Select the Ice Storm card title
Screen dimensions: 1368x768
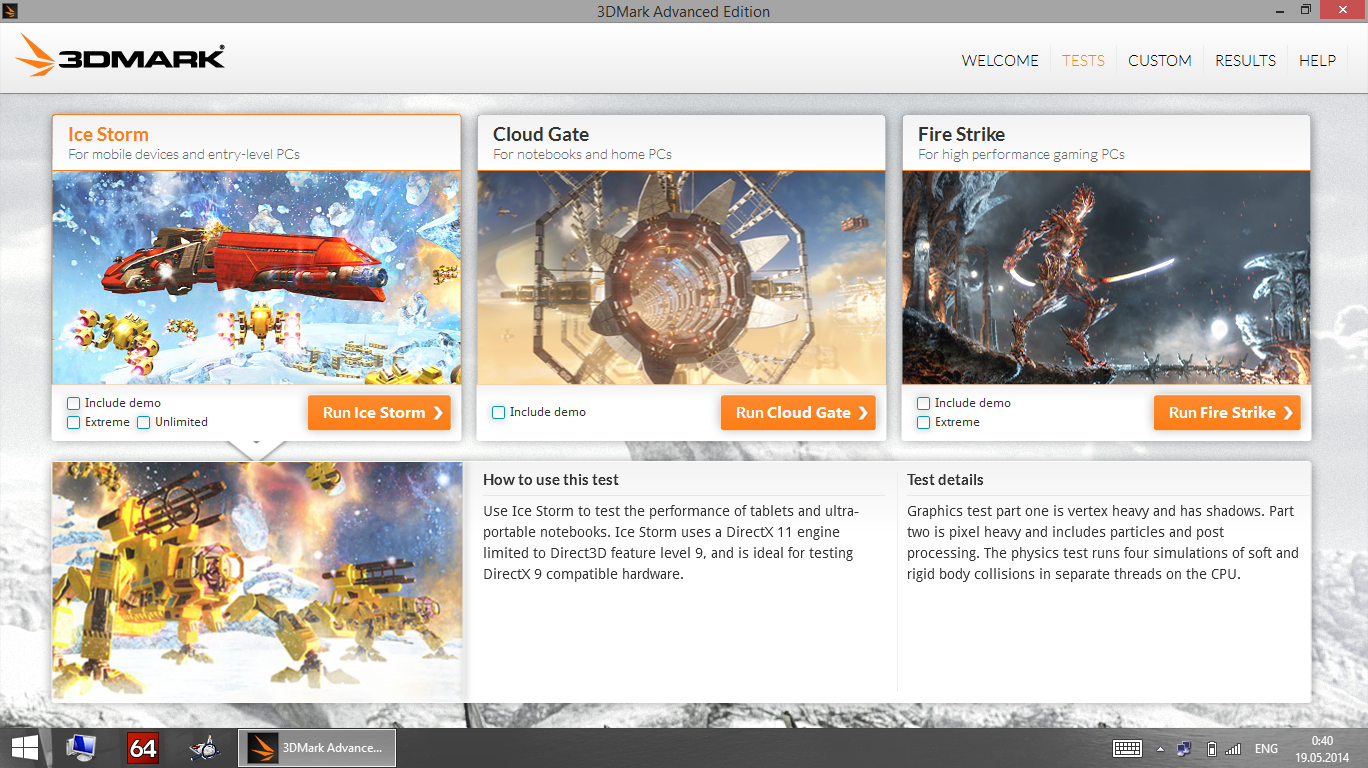coord(108,135)
